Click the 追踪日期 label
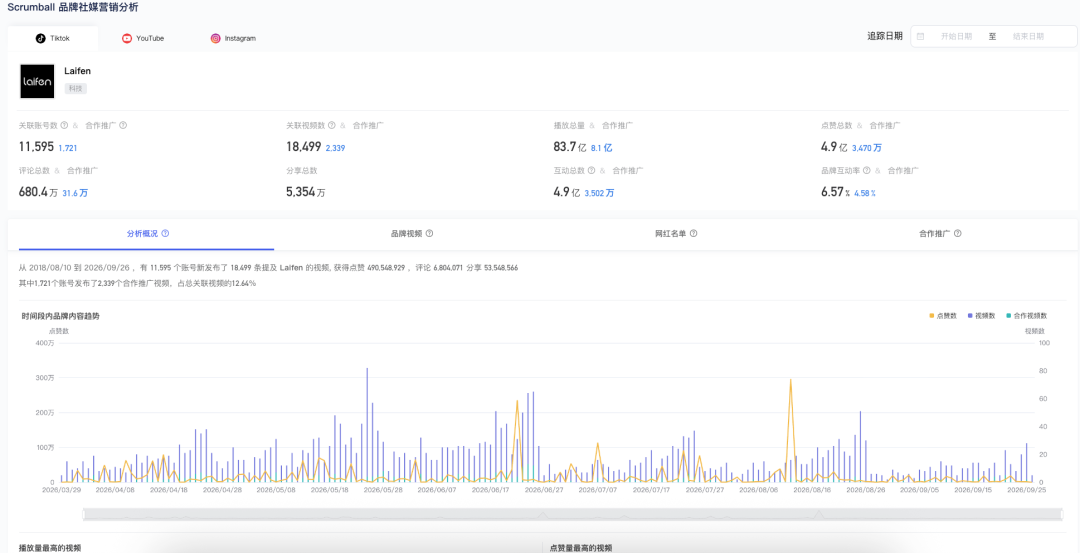 click(x=884, y=36)
